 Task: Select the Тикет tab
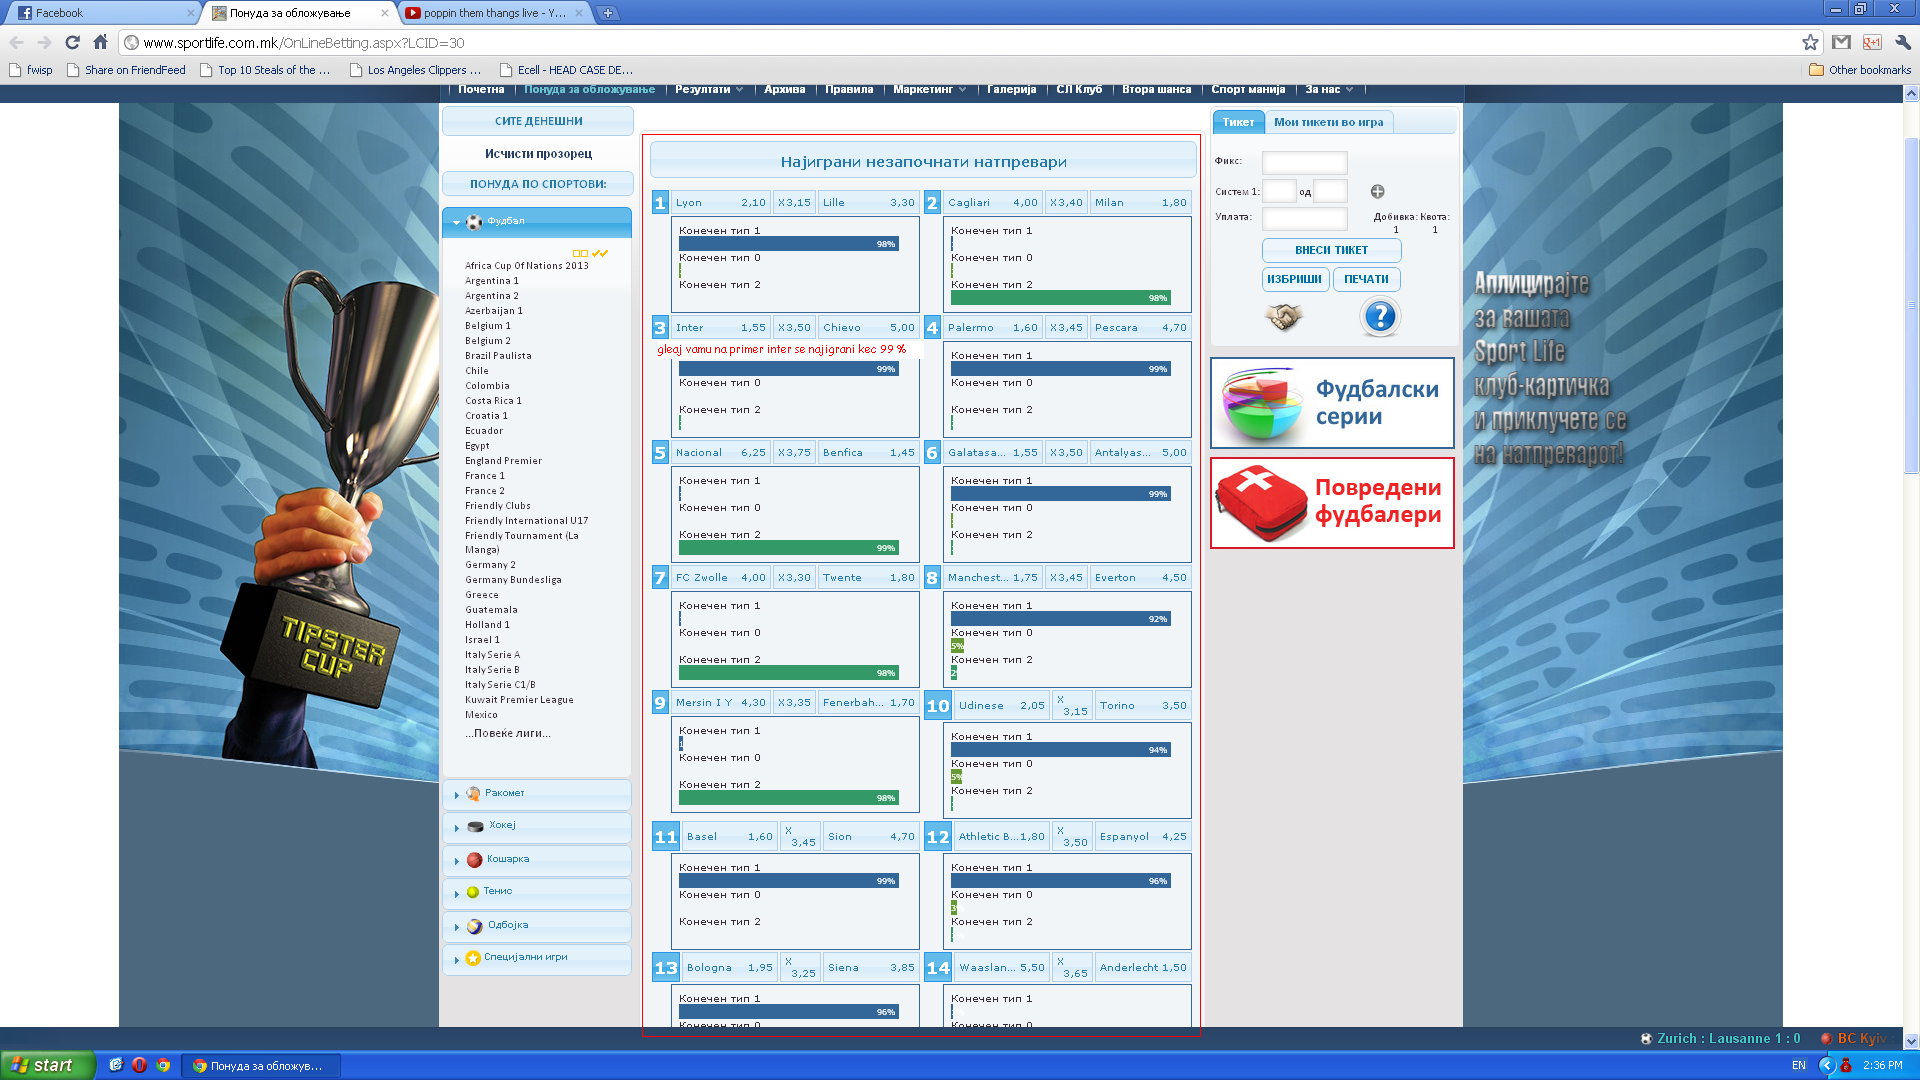[x=1238, y=122]
